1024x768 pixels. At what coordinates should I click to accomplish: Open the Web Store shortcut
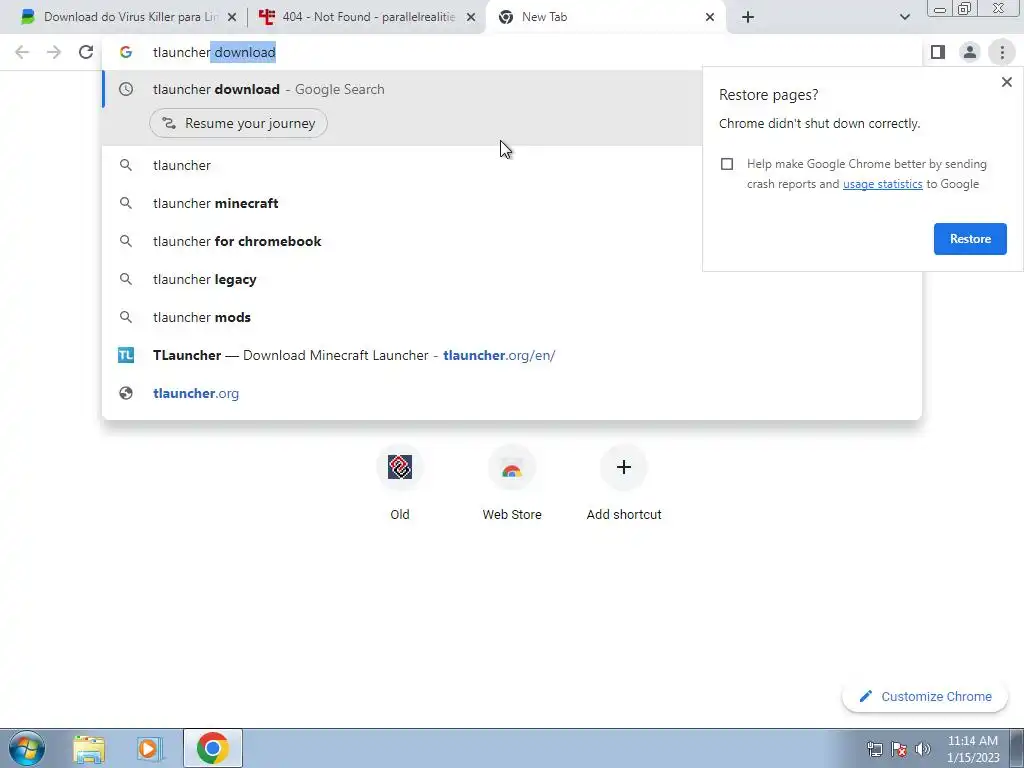(x=512, y=483)
